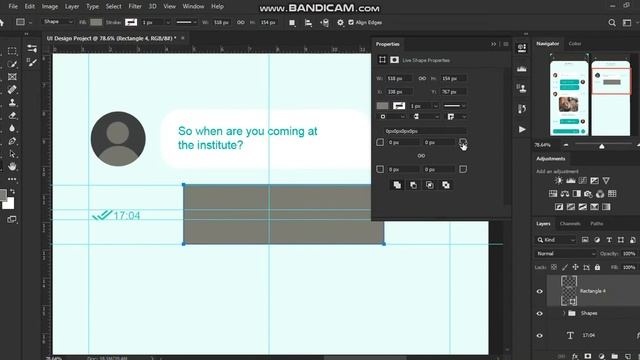The width and height of the screenshot is (640, 360).
Task: Open layer filter Kind dropdown
Action: pos(556,240)
